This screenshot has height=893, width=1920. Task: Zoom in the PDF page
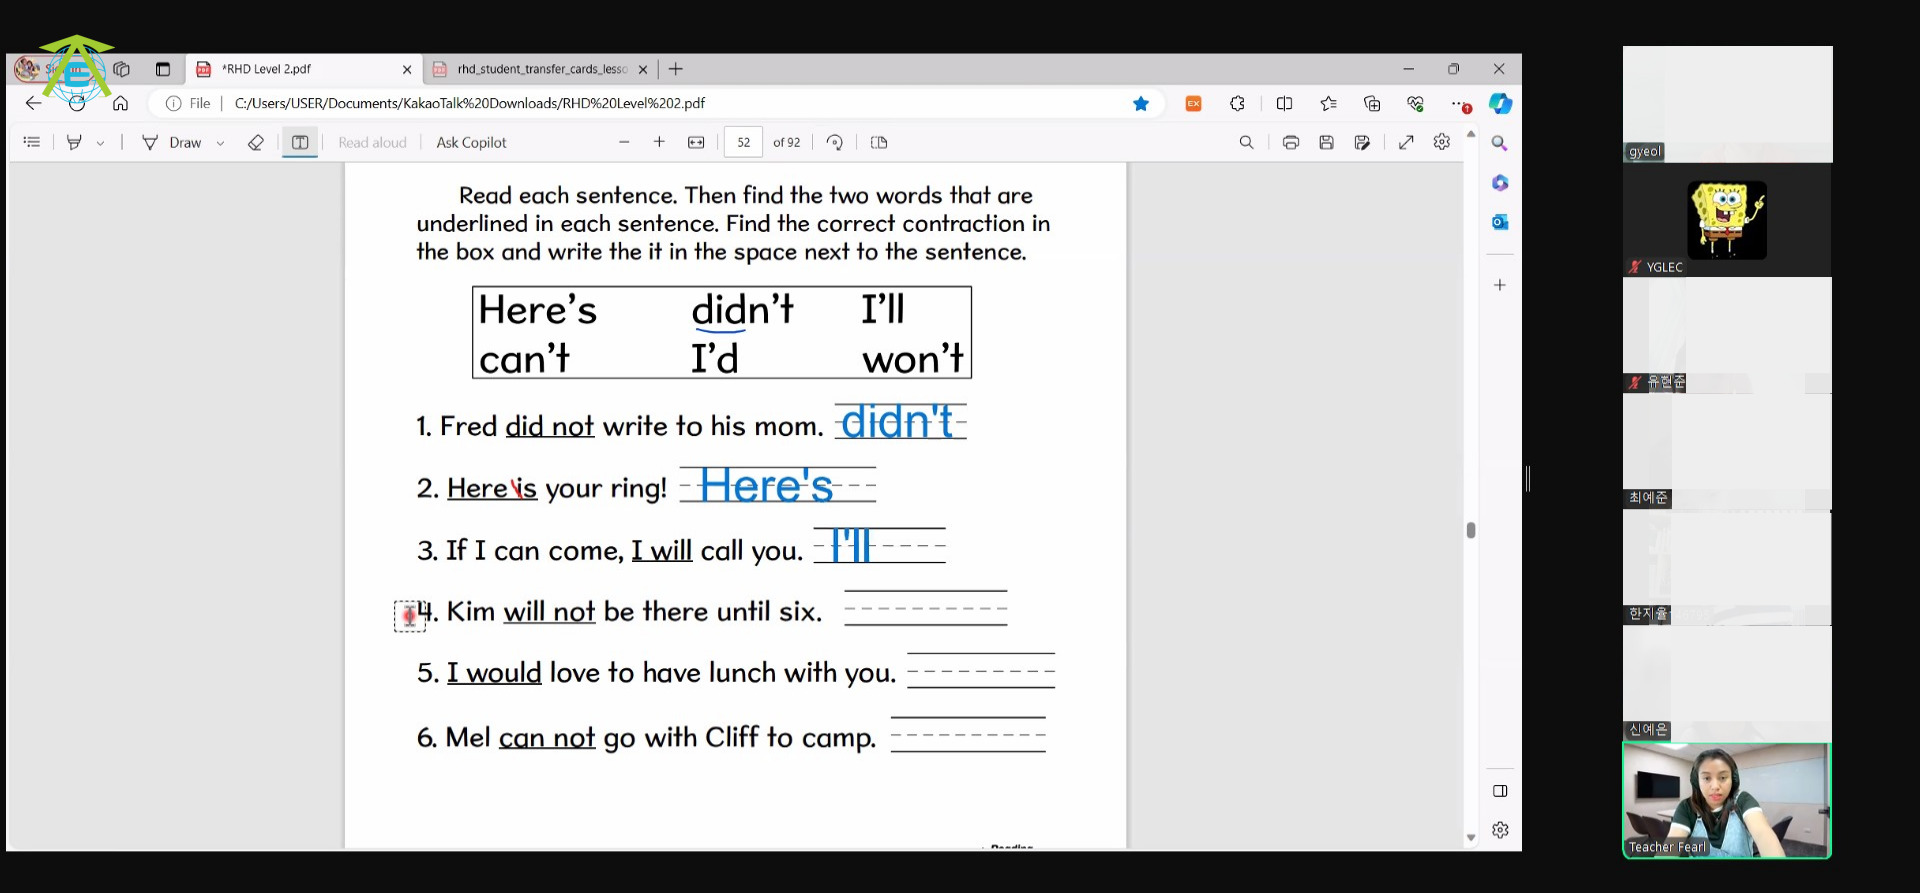(x=659, y=142)
